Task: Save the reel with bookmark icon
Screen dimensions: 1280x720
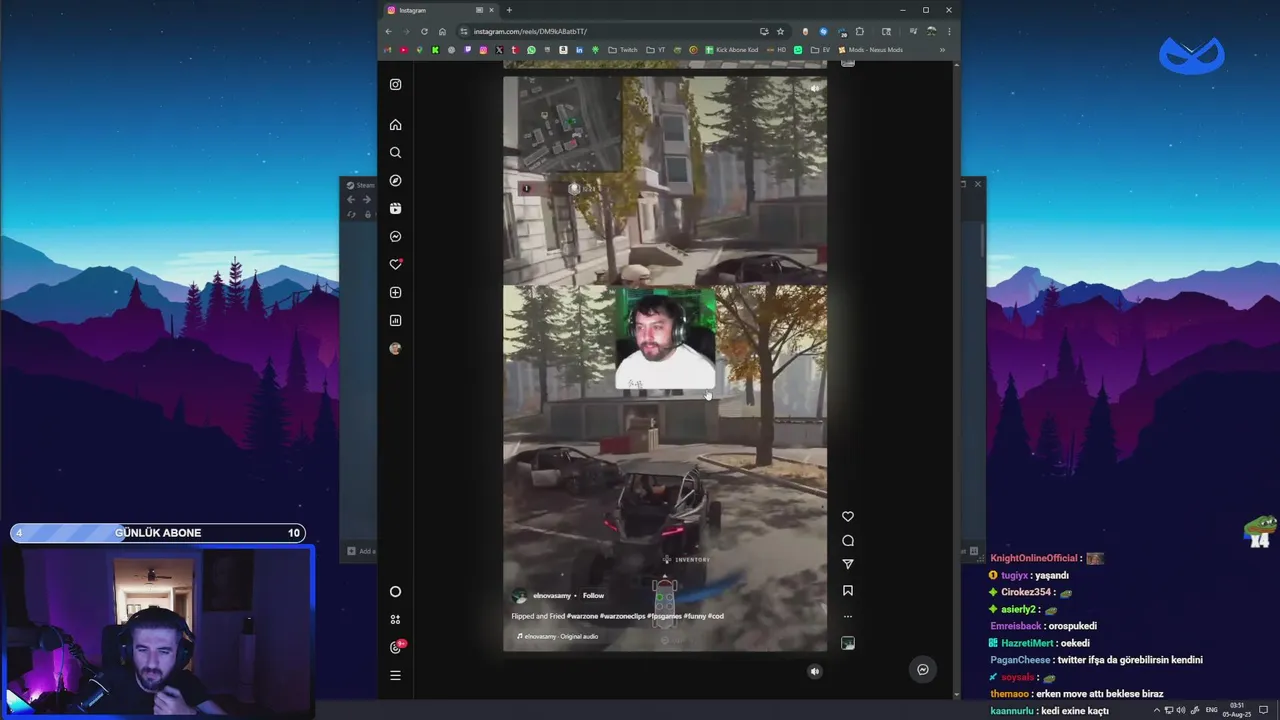Action: point(848,591)
